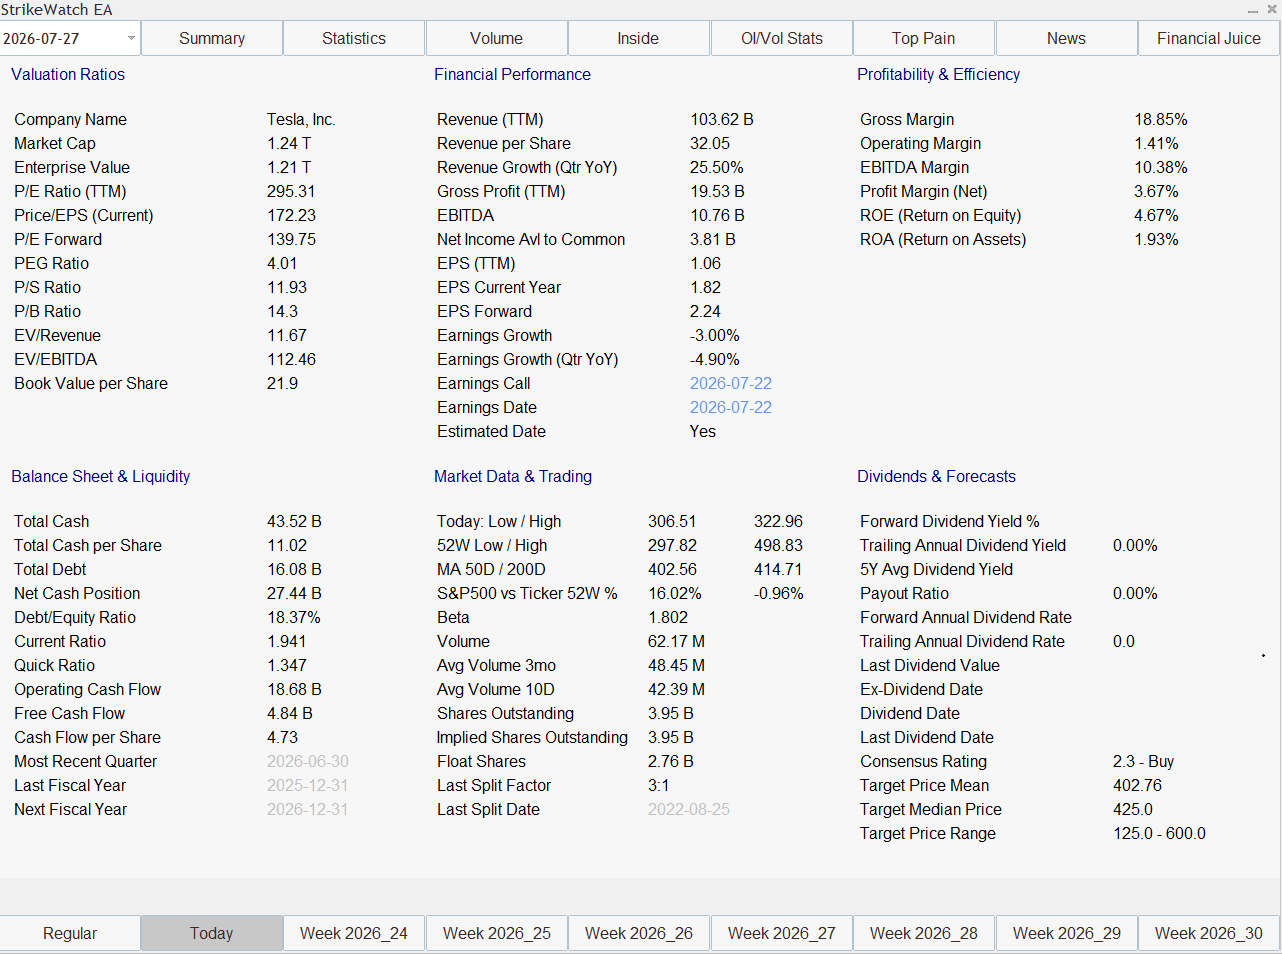The image size is (1282, 954).
Task: Click the Market Cap value 1.24 T
Action: click(x=289, y=144)
